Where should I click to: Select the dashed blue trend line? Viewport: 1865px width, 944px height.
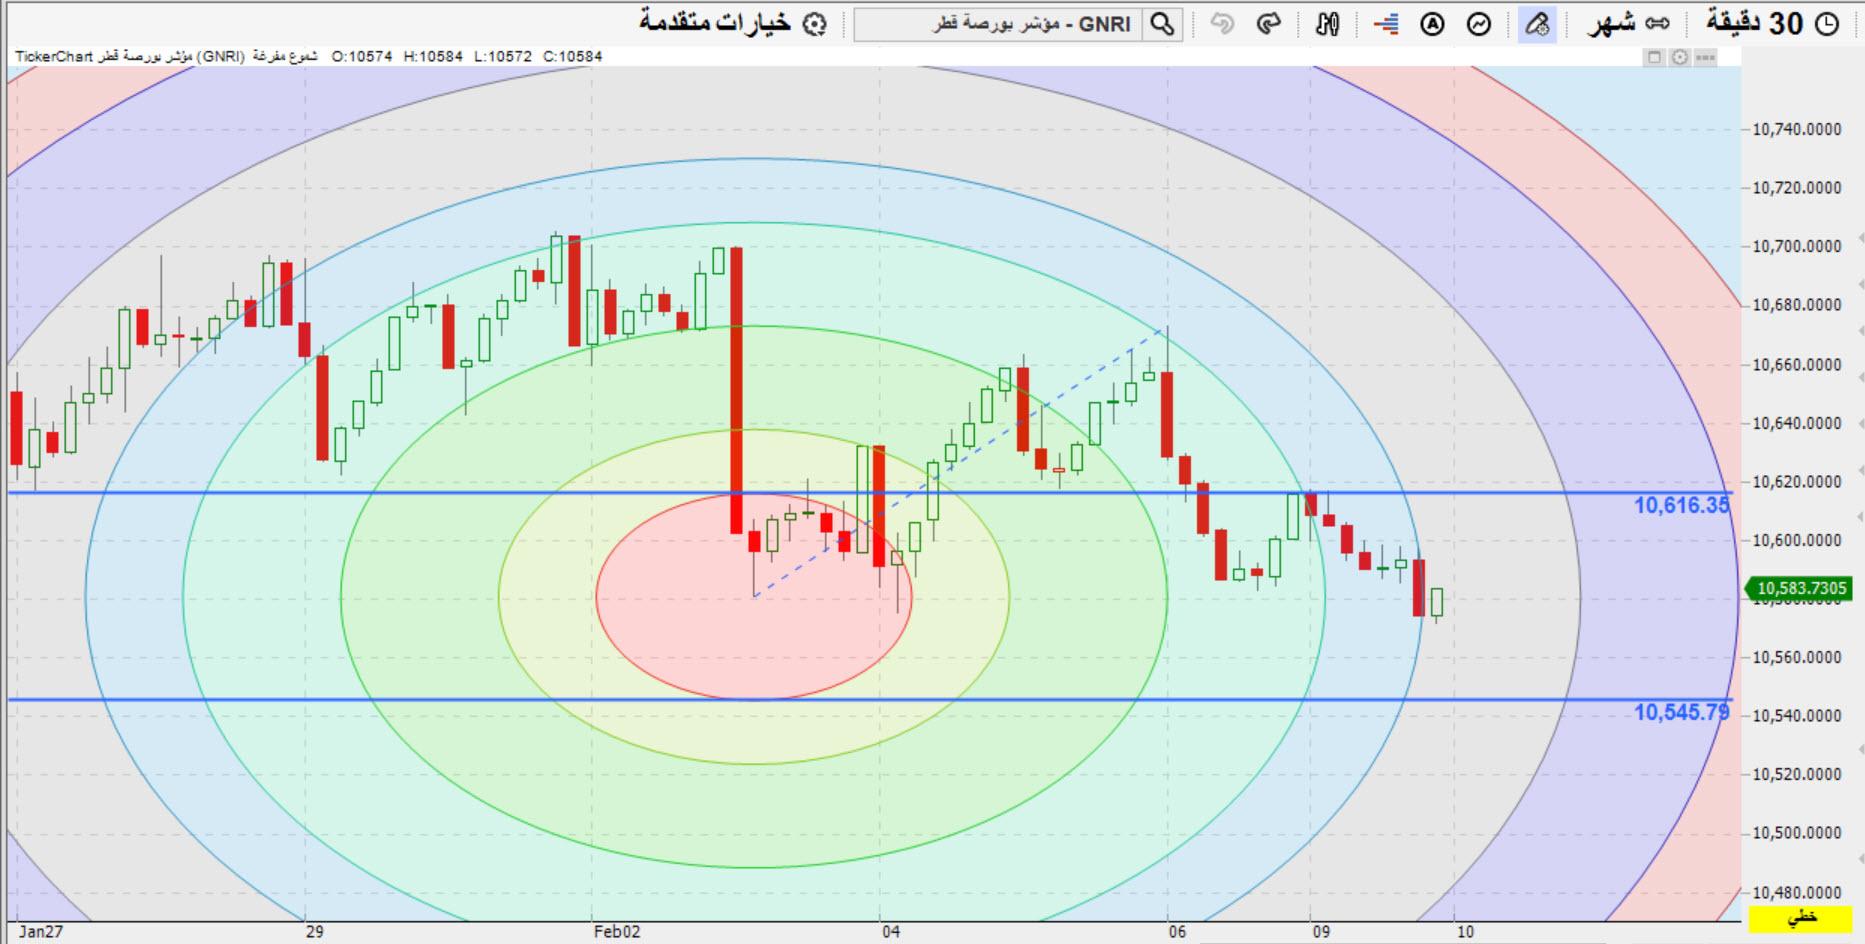tap(960, 462)
